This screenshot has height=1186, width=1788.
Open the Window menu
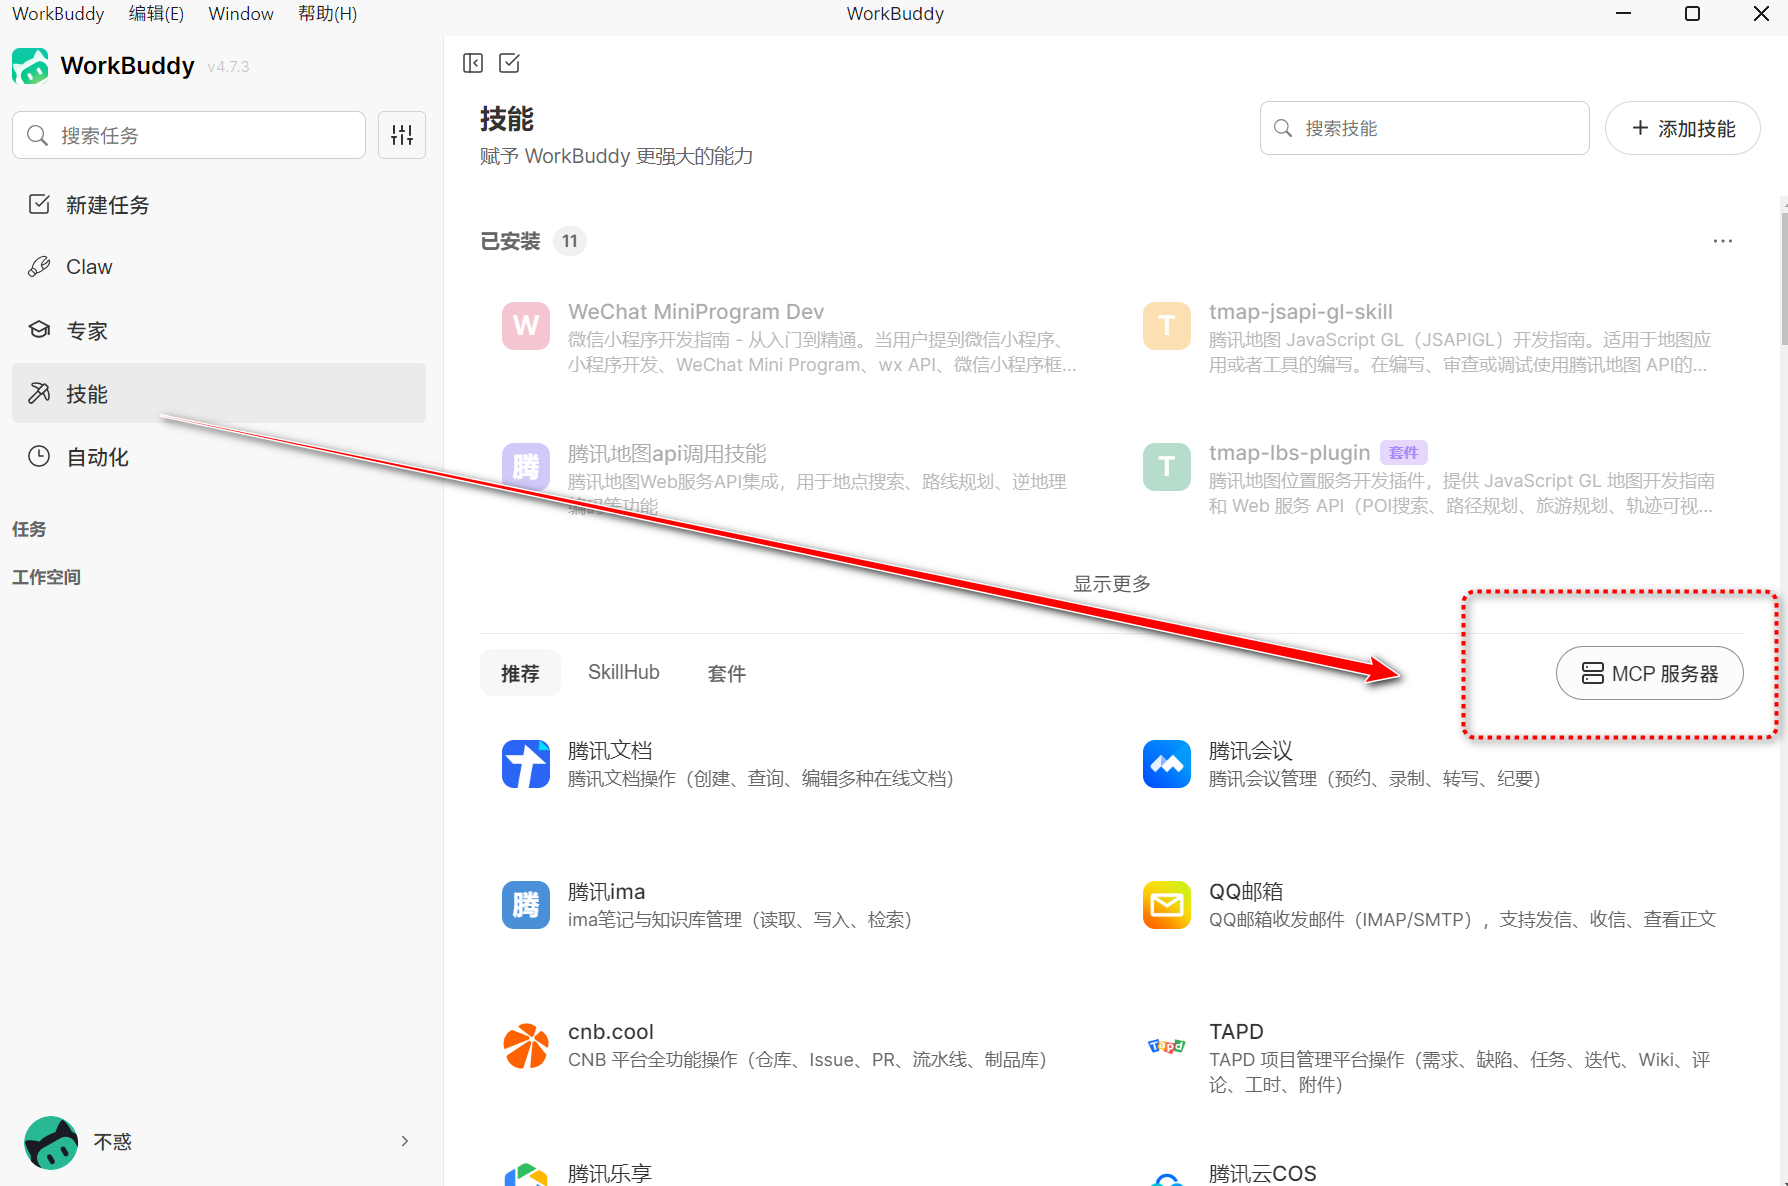click(241, 13)
